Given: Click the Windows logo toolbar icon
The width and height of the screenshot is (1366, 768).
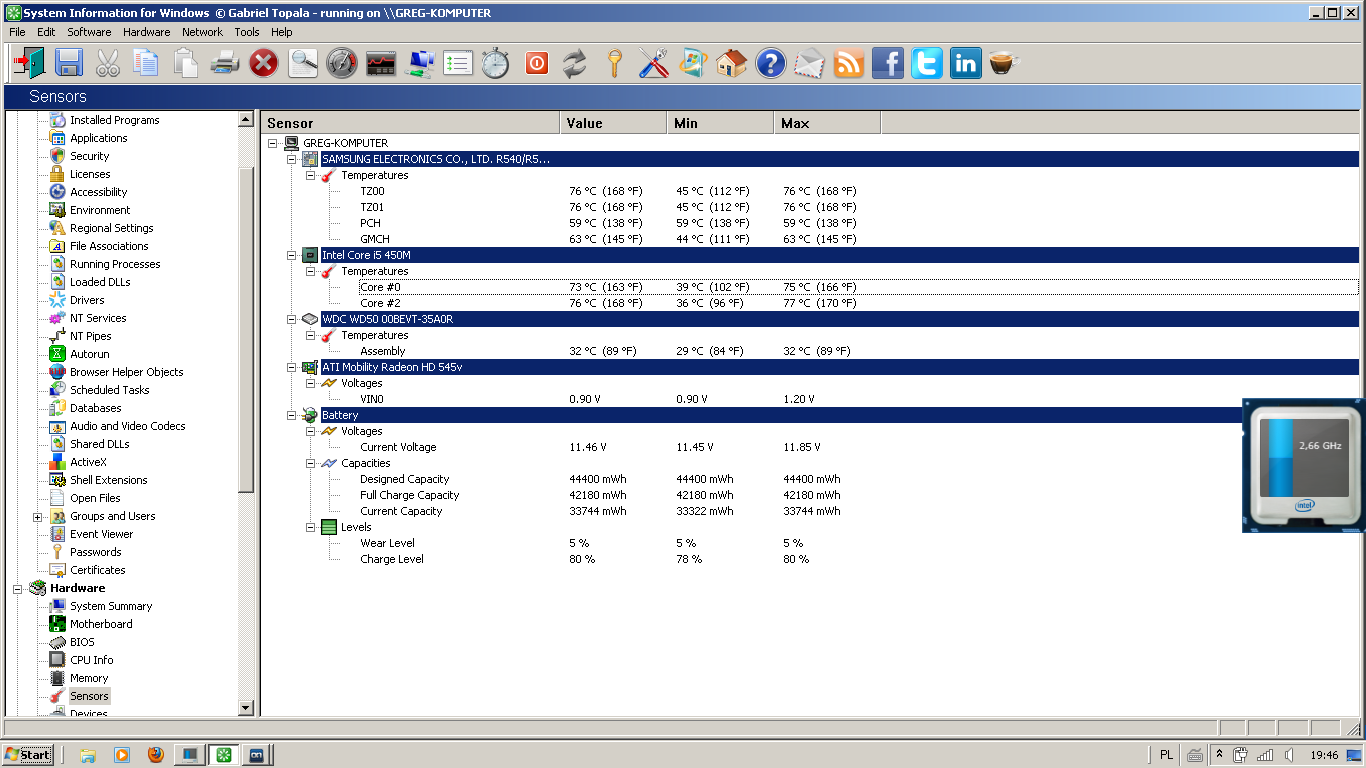Looking at the screenshot, I should point(693,64).
